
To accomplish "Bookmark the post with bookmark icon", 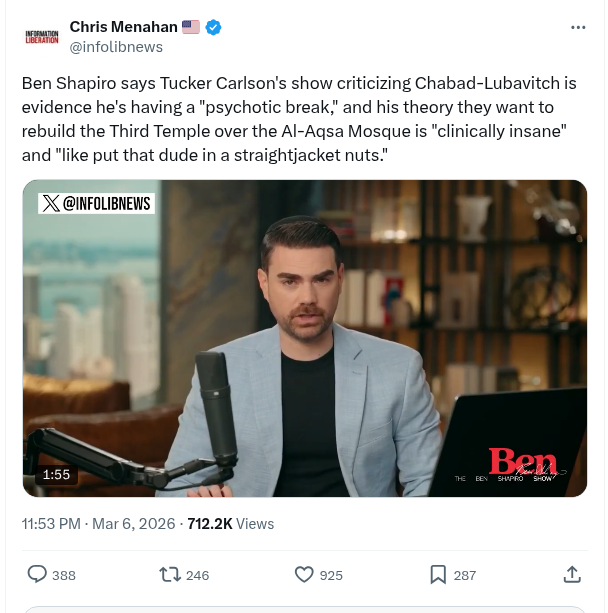I will pos(438,575).
